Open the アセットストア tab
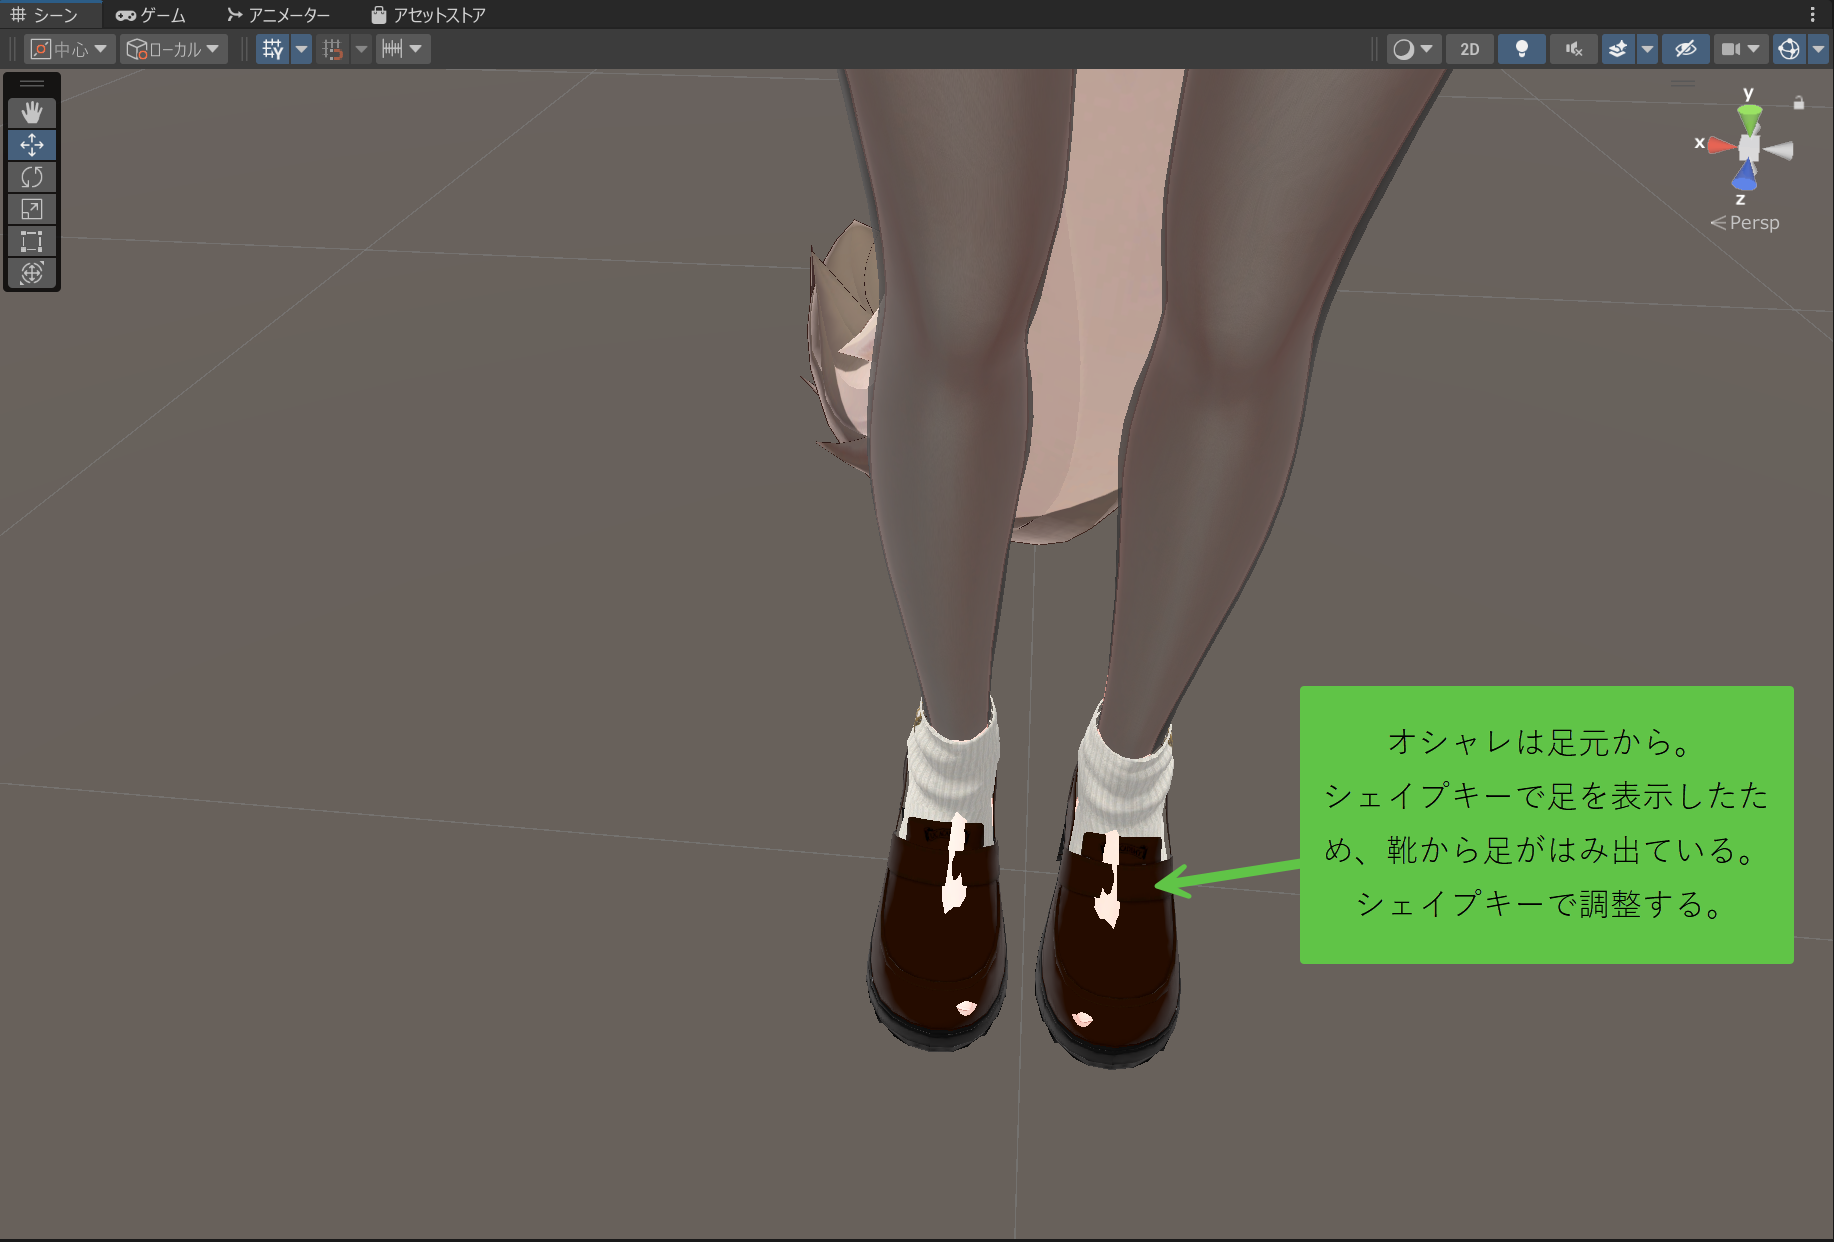The image size is (1834, 1242). (x=428, y=15)
